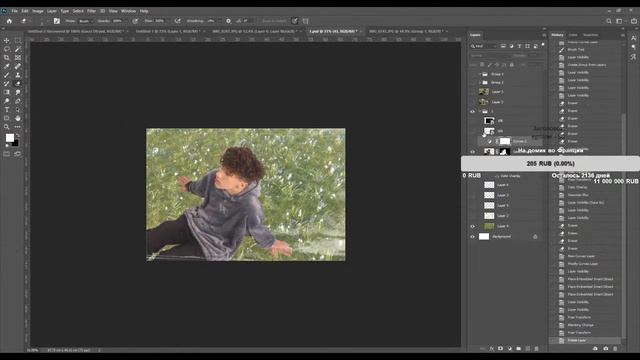Expand the group named 1 arrow
Image resolution: width=640 pixels, height=360 pixels.
[x=480, y=111]
